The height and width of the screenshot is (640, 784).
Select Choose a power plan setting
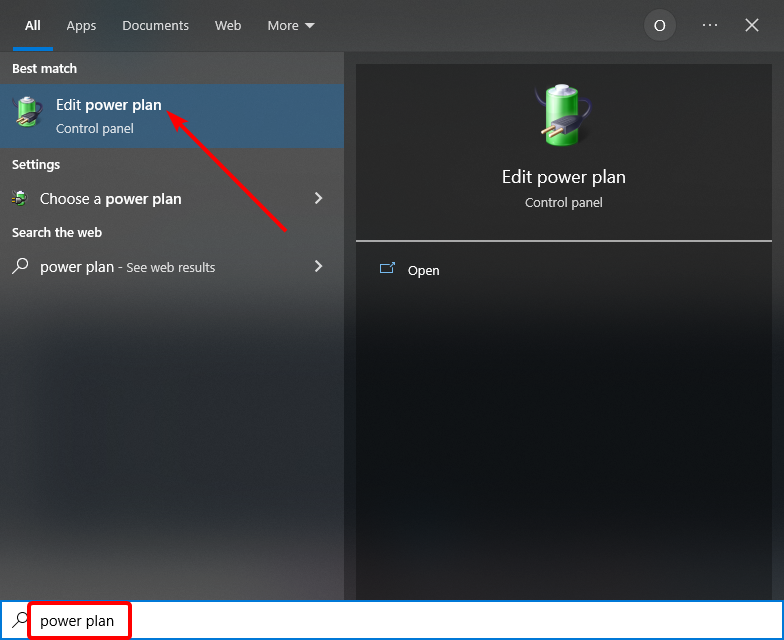(x=172, y=199)
